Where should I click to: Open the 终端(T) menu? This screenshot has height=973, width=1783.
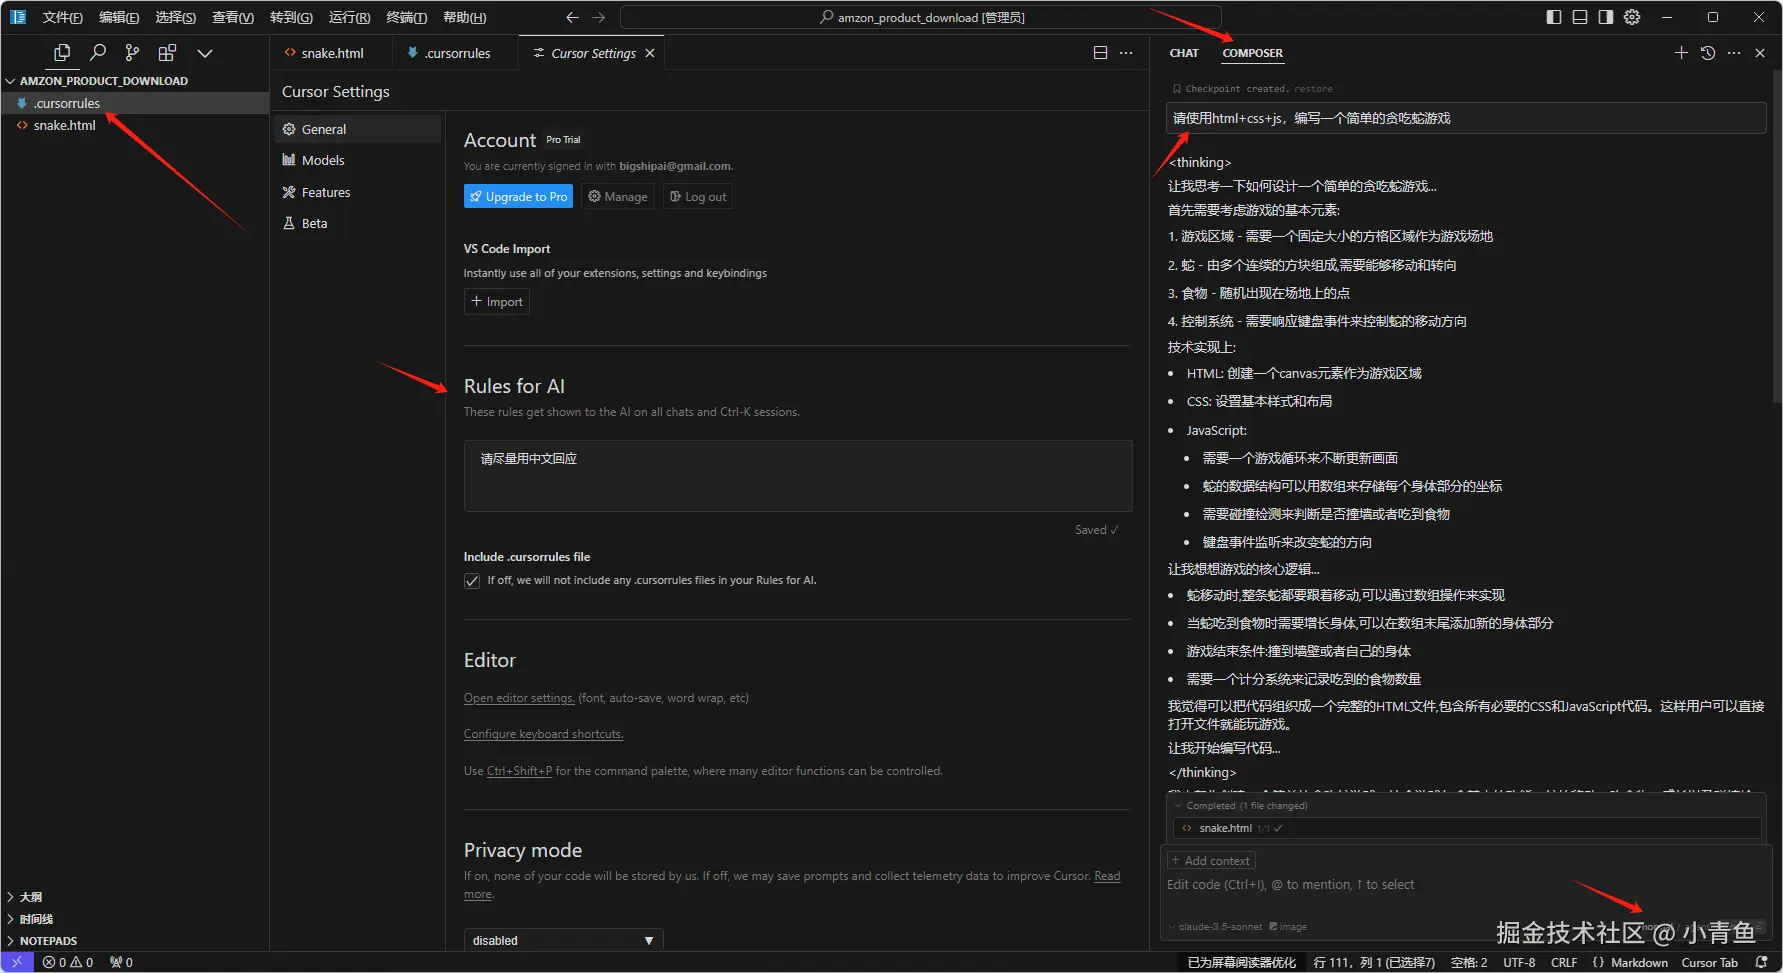[406, 17]
